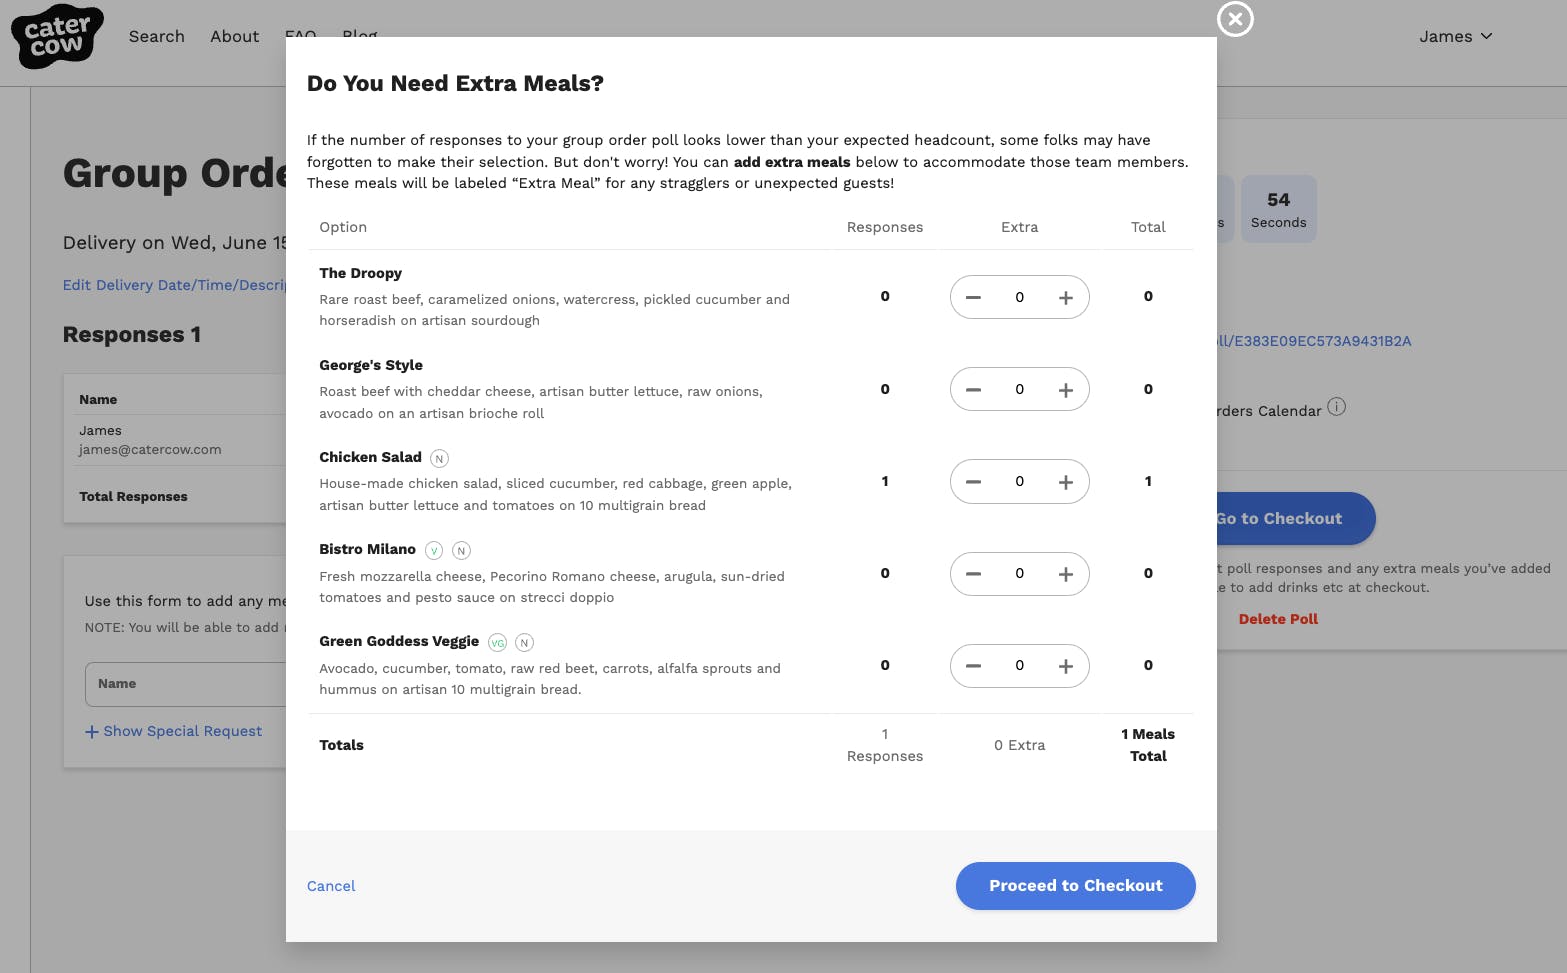Increase Bistro Milano extra meals
This screenshot has width=1567, height=973.
(1065, 574)
